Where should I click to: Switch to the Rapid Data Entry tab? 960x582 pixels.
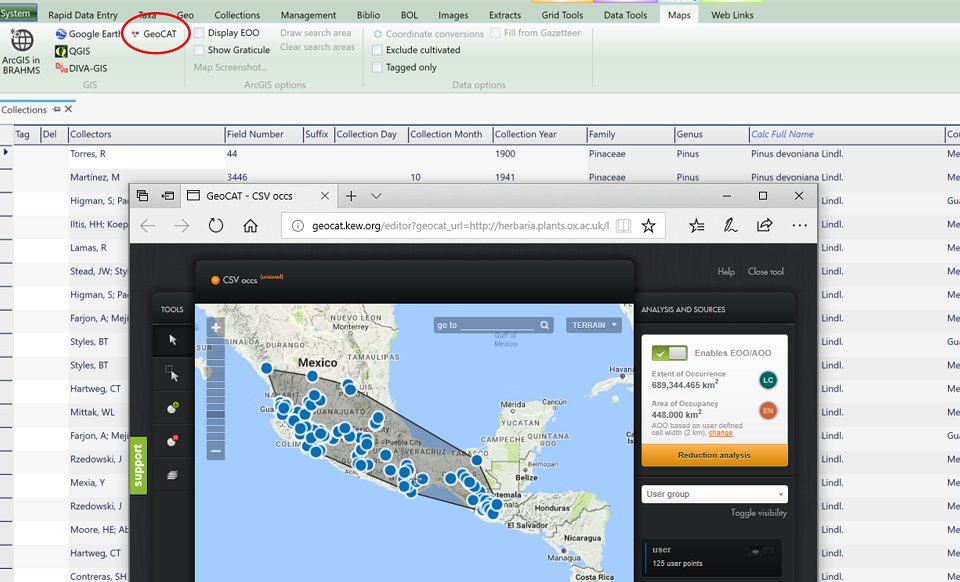[x=83, y=15]
